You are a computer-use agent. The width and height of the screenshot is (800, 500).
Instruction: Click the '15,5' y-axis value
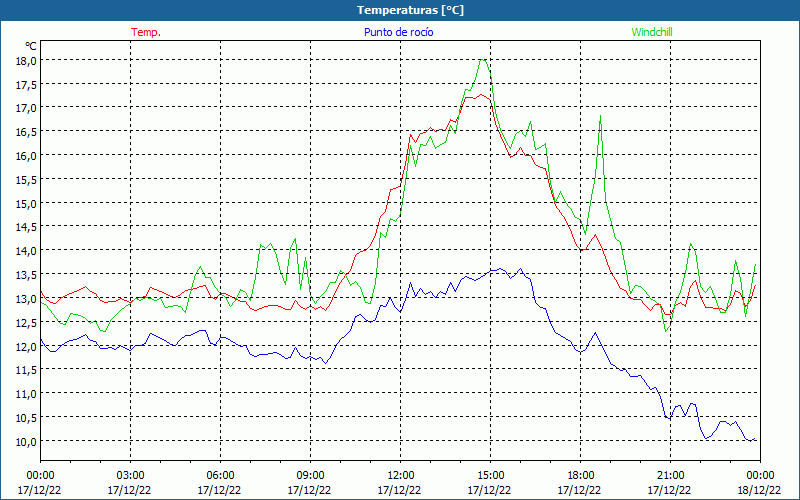pyautogui.click(x=27, y=180)
